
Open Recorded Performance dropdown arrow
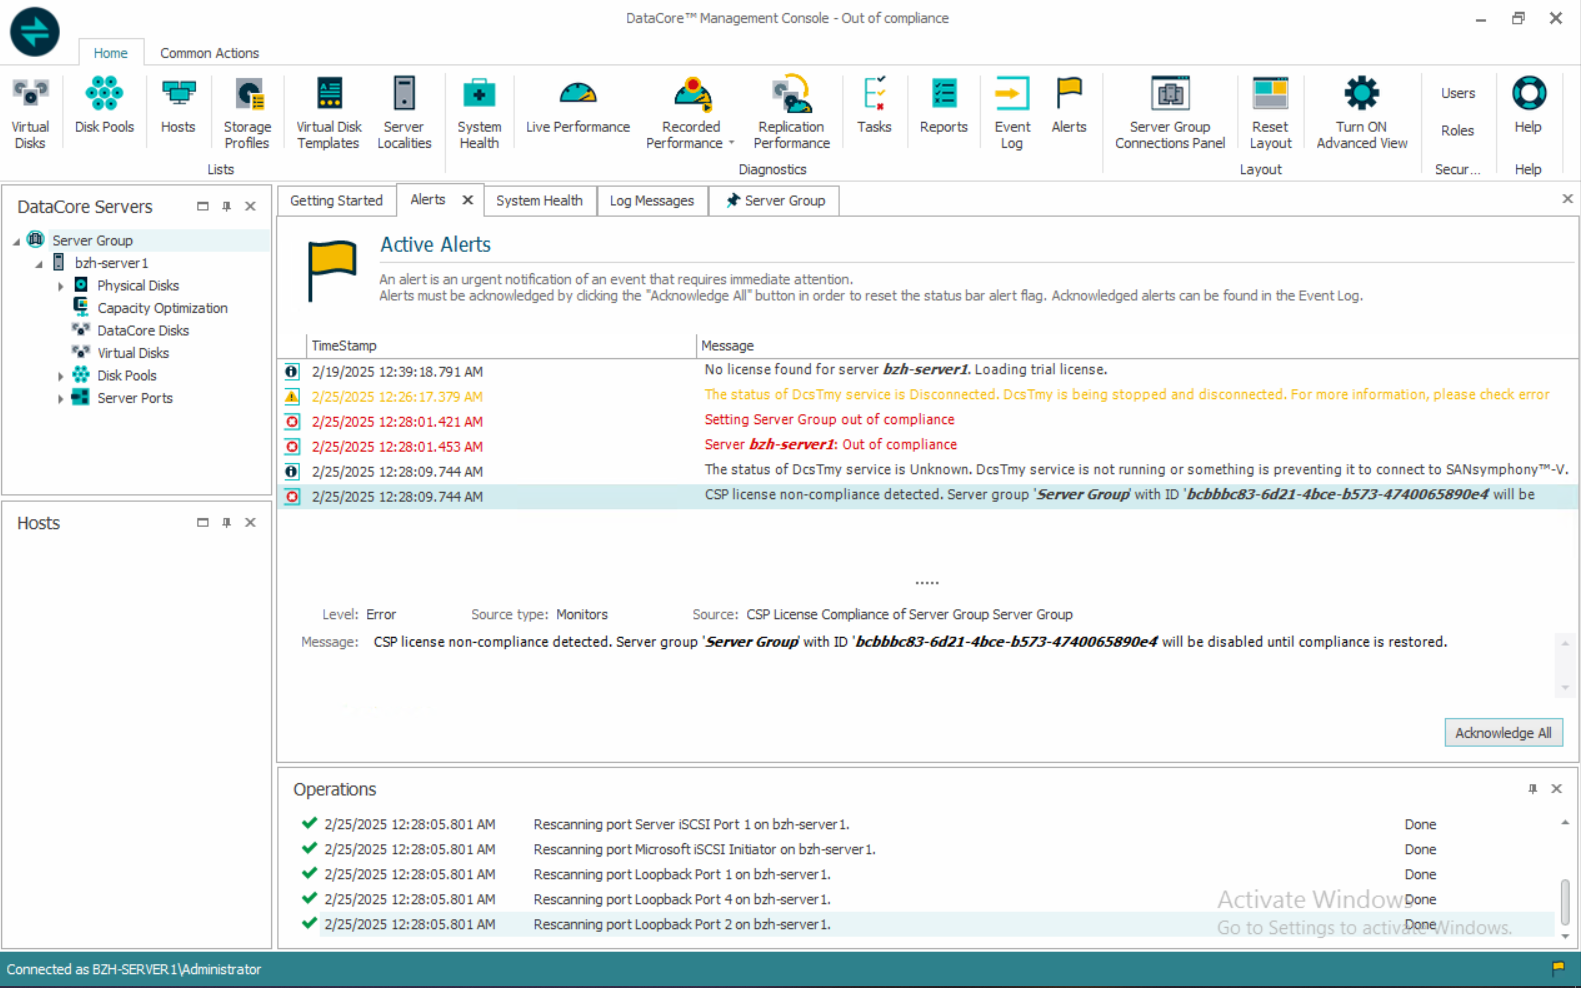(731, 143)
